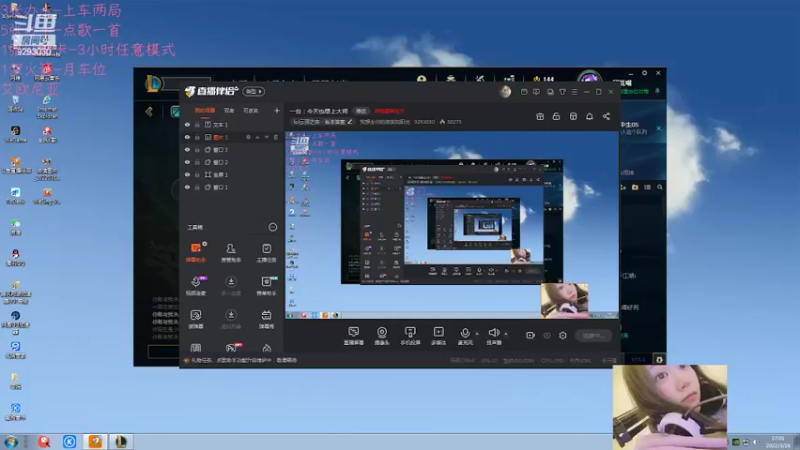The image size is (800, 450).
Task: Select the 窗口 1 layer row
Action: 232,187
